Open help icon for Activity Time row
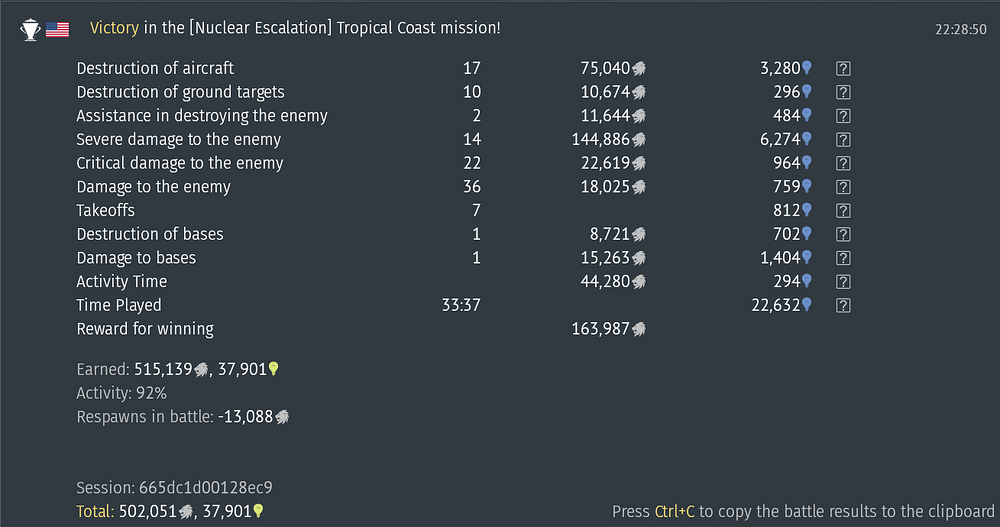1000x527 pixels. [843, 282]
